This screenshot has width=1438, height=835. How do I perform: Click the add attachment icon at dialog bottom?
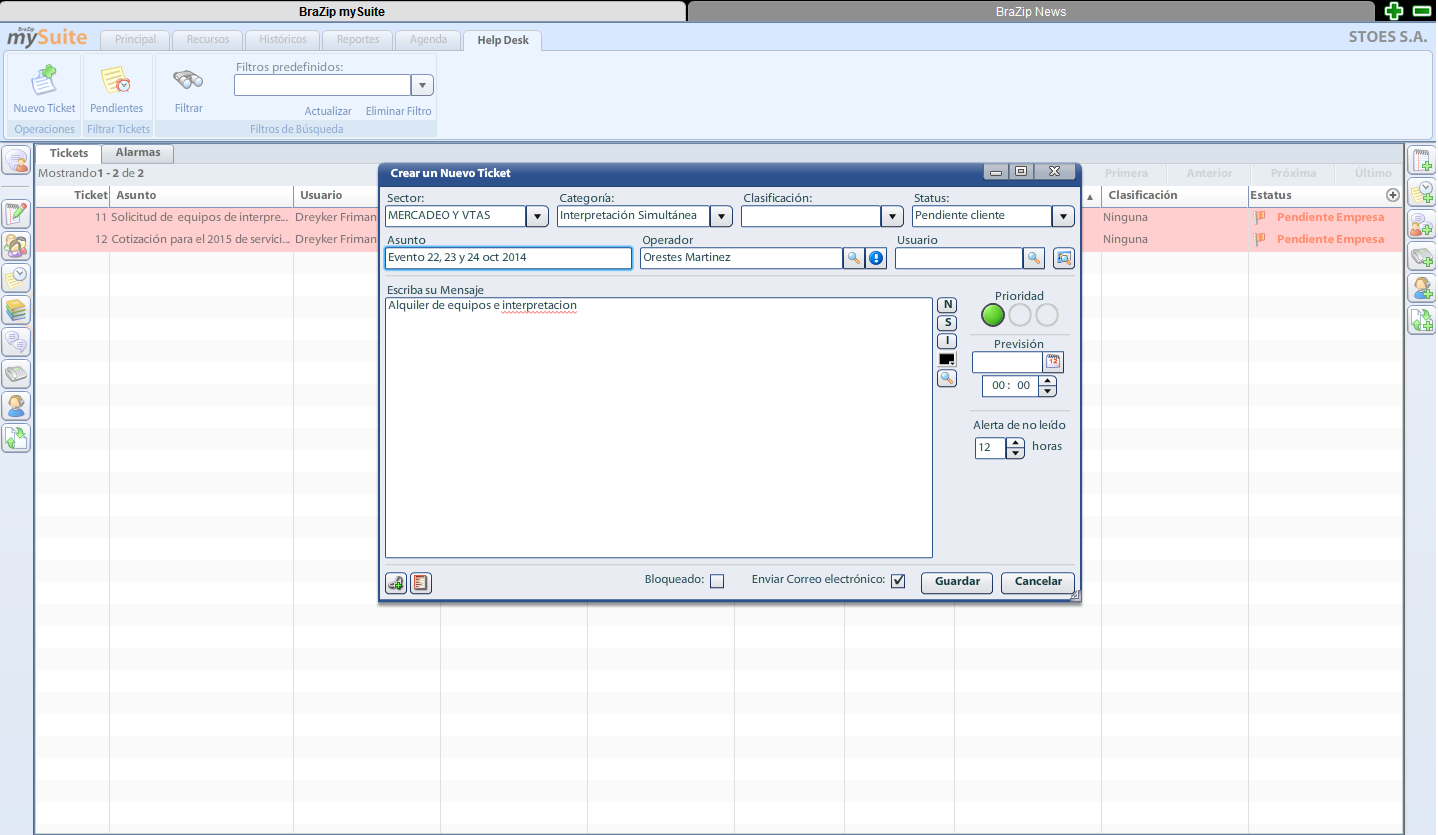(396, 583)
